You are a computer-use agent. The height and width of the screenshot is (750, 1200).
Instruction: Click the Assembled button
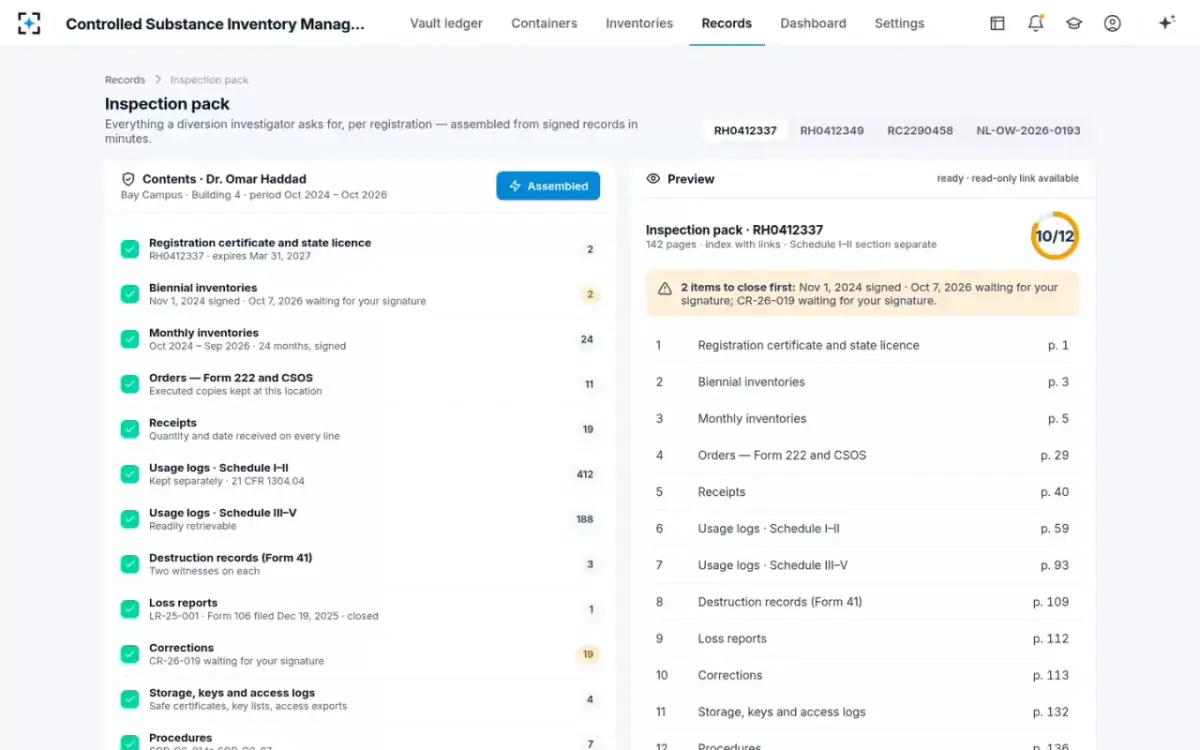(548, 186)
